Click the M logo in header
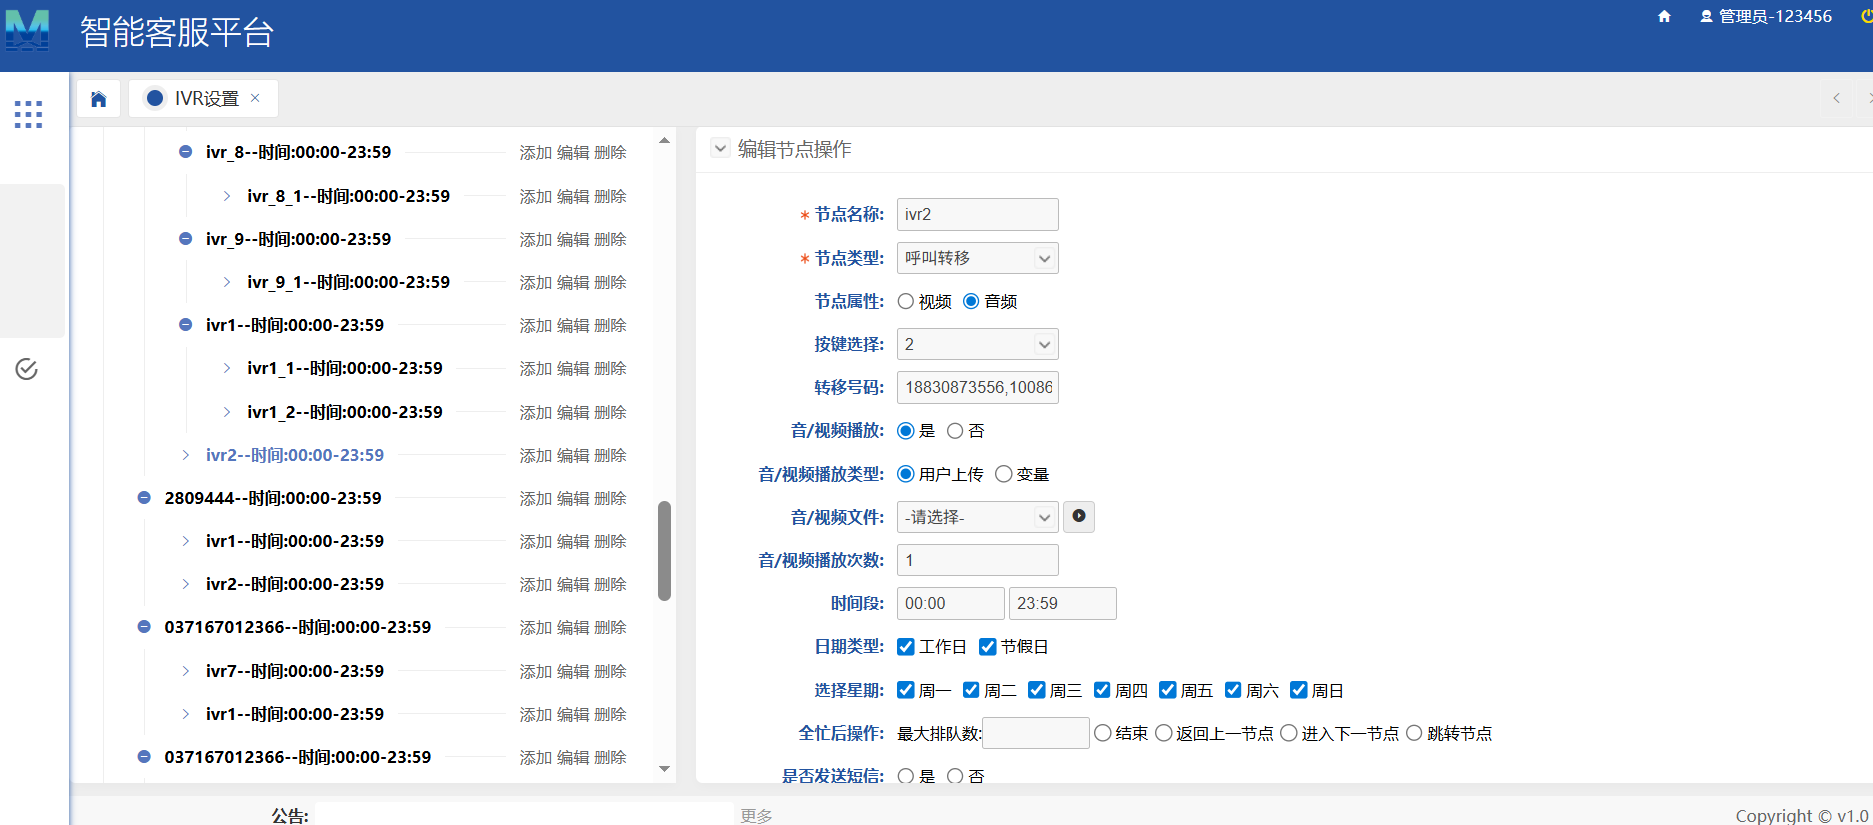This screenshot has width=1873, height=825. (27, 30)
